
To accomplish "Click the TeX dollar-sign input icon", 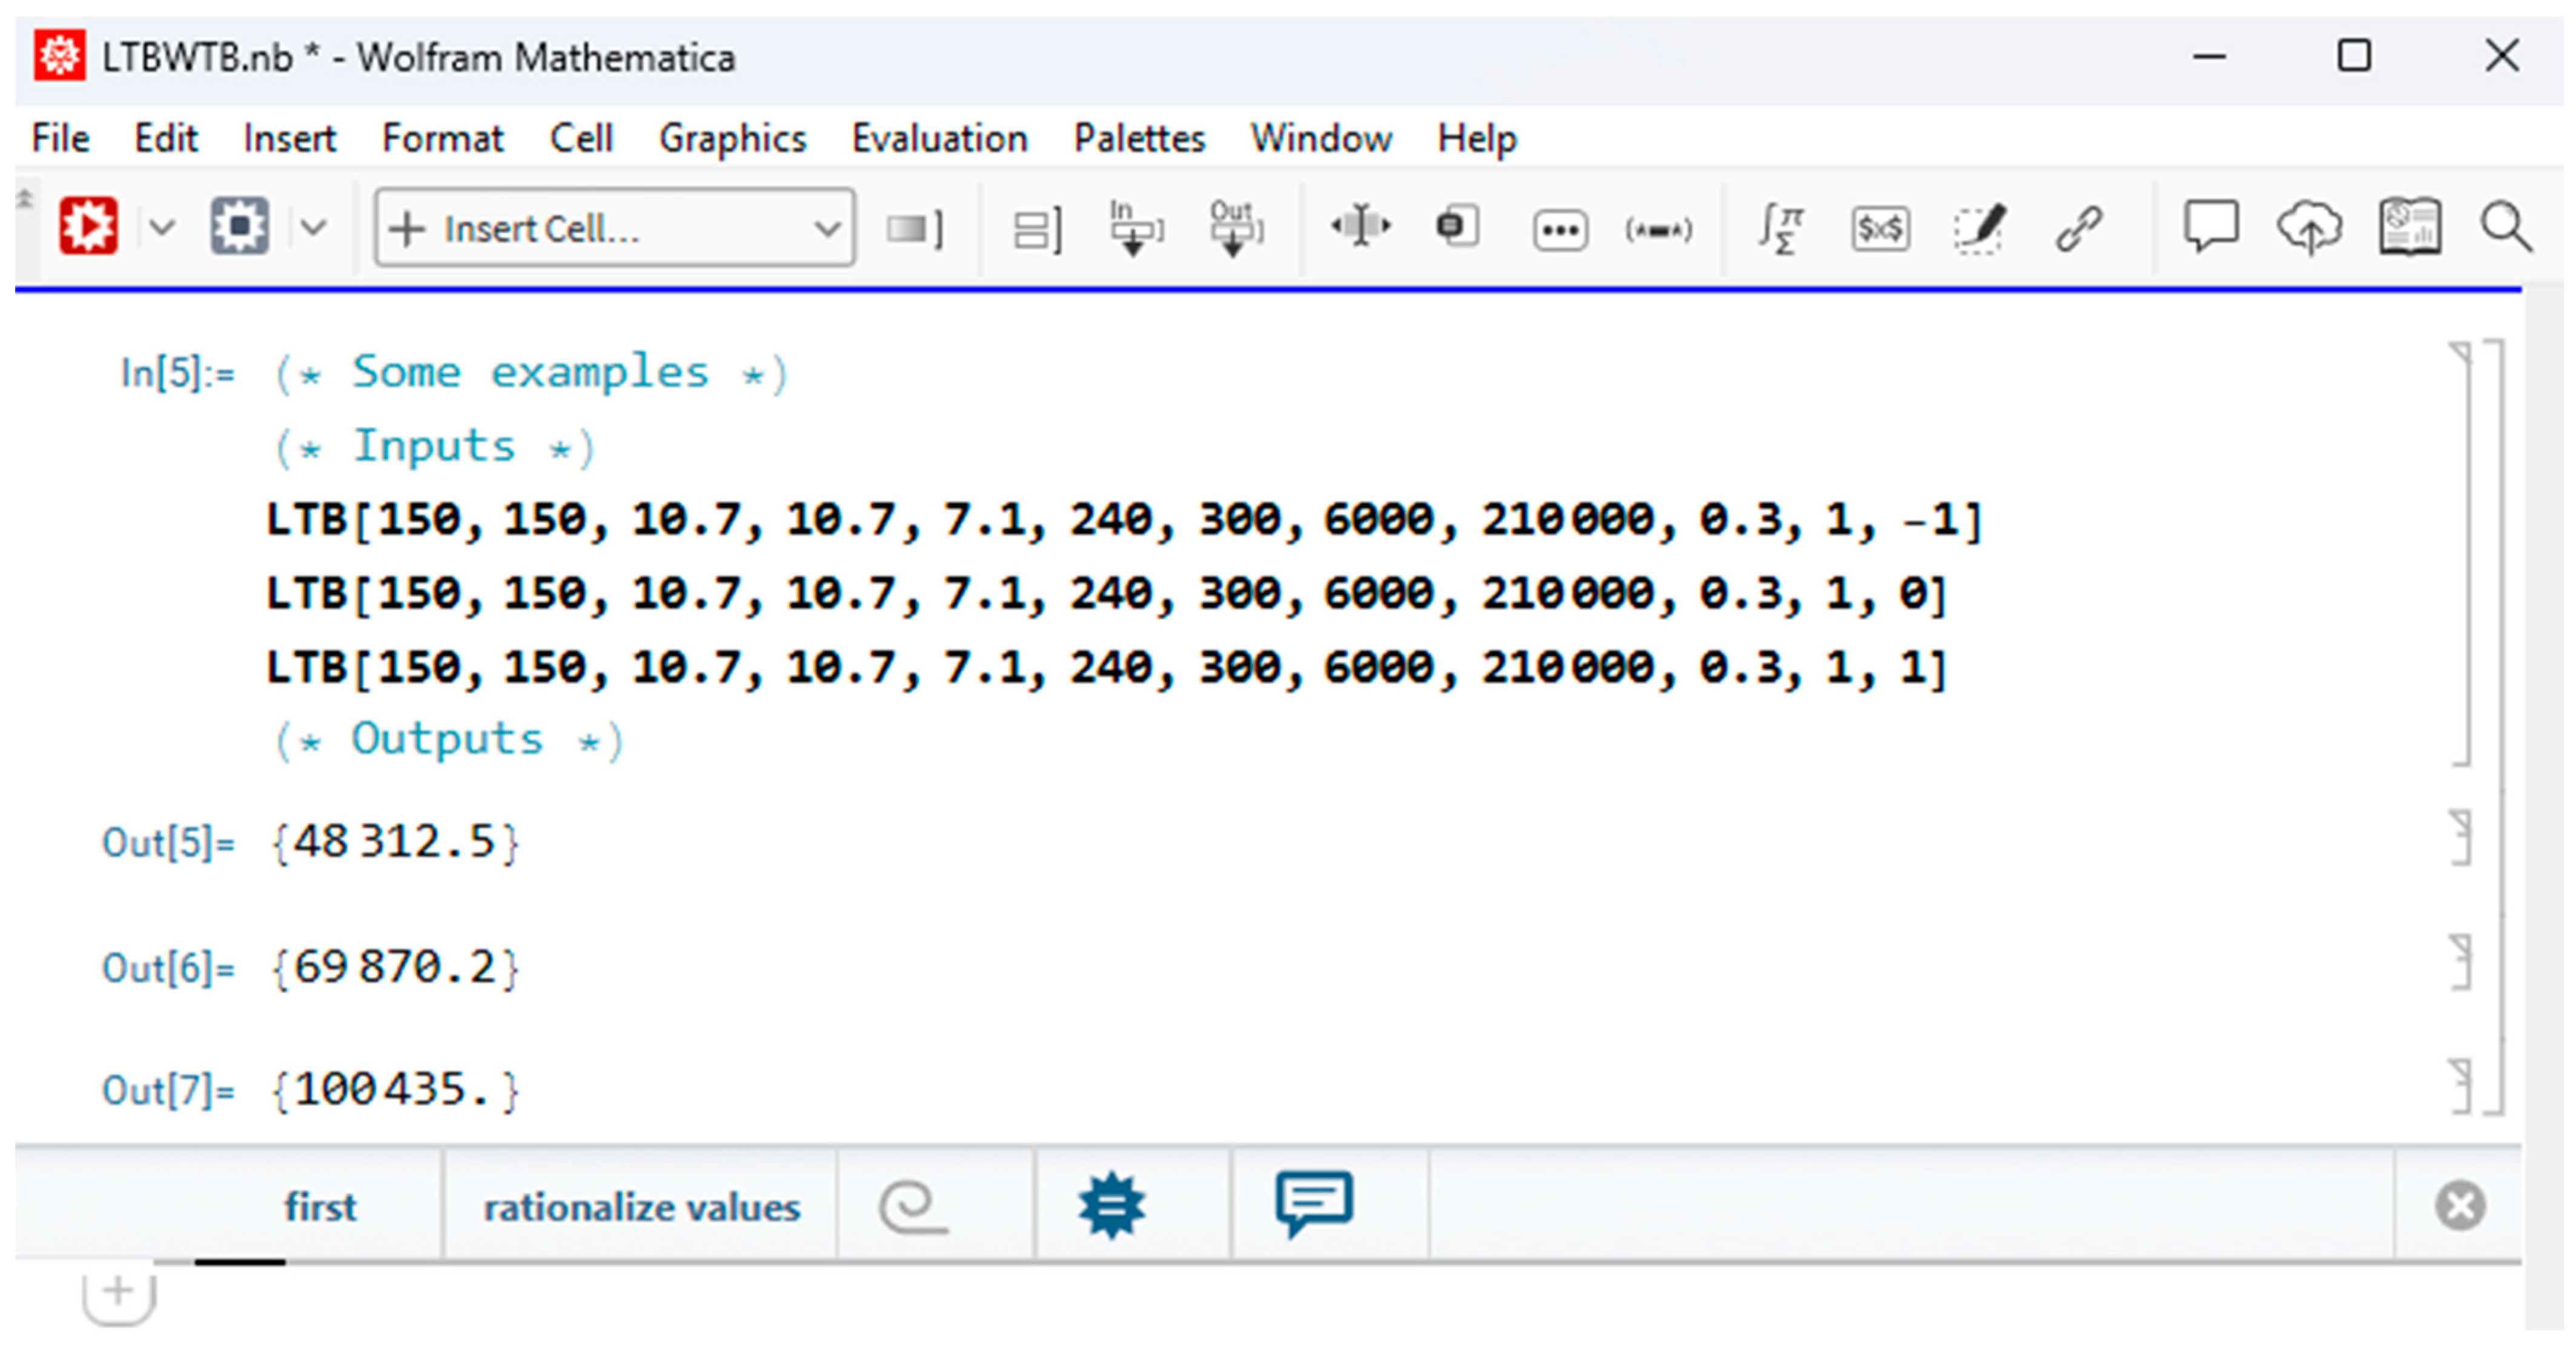I will [x=1880, y=229].
